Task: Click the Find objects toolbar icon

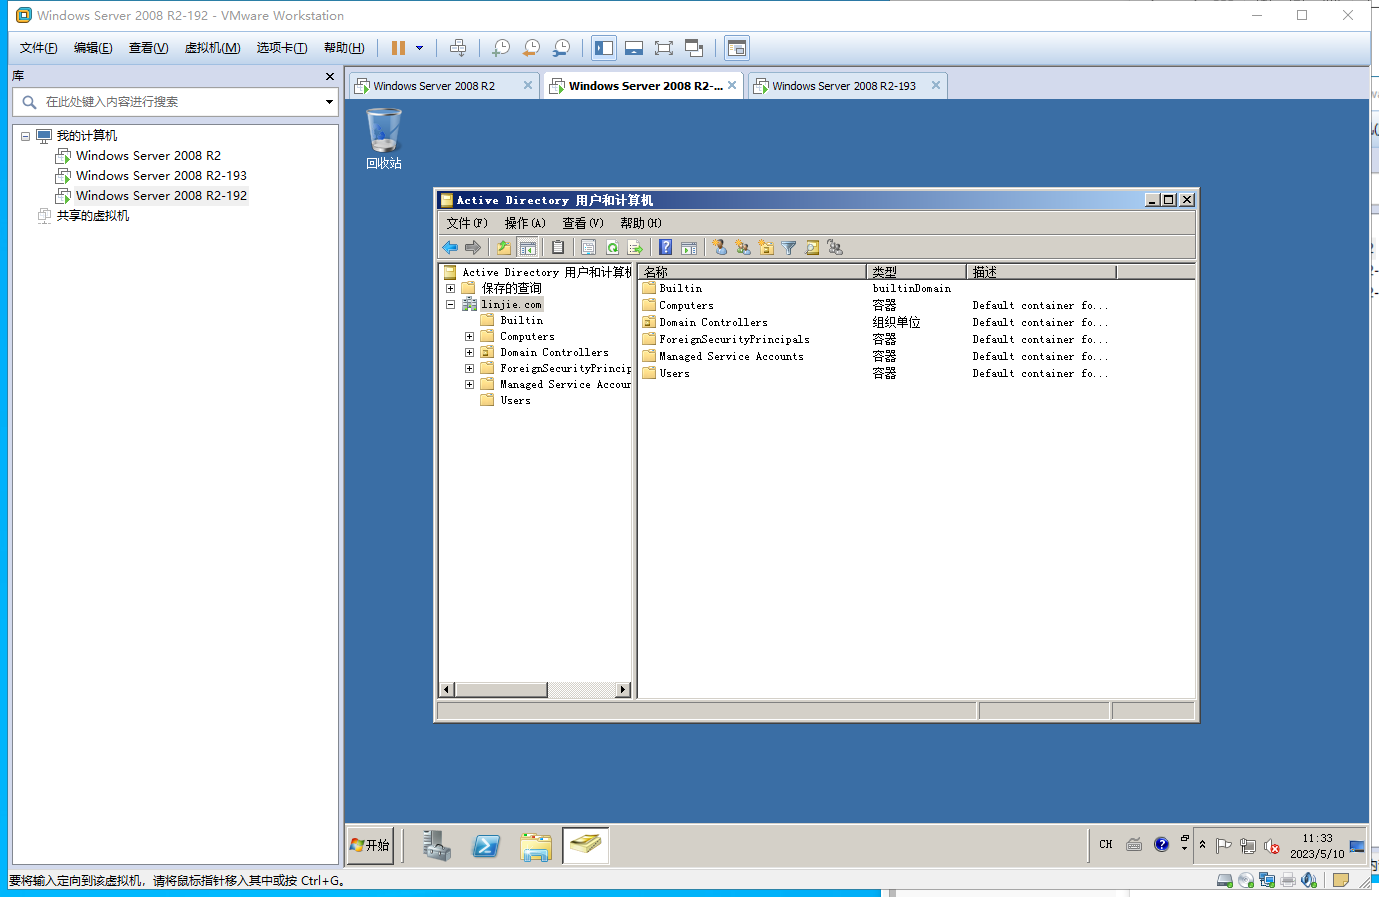Action: [812, 248]
